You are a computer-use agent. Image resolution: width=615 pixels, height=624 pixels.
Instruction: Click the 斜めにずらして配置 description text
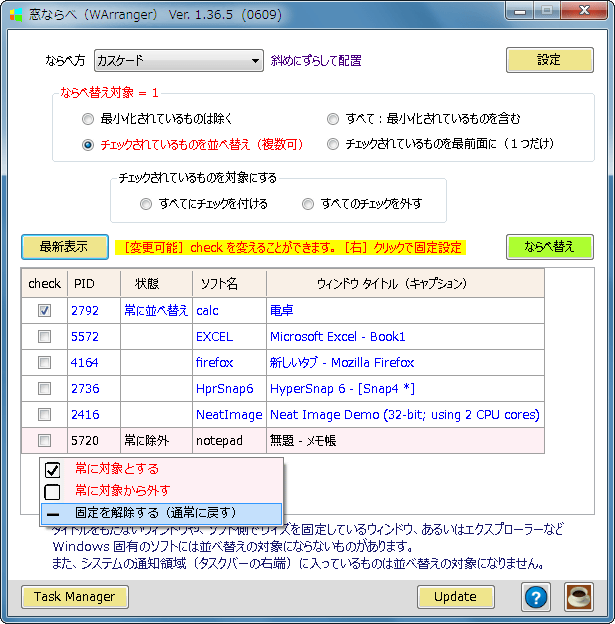[x=316, y=60]
